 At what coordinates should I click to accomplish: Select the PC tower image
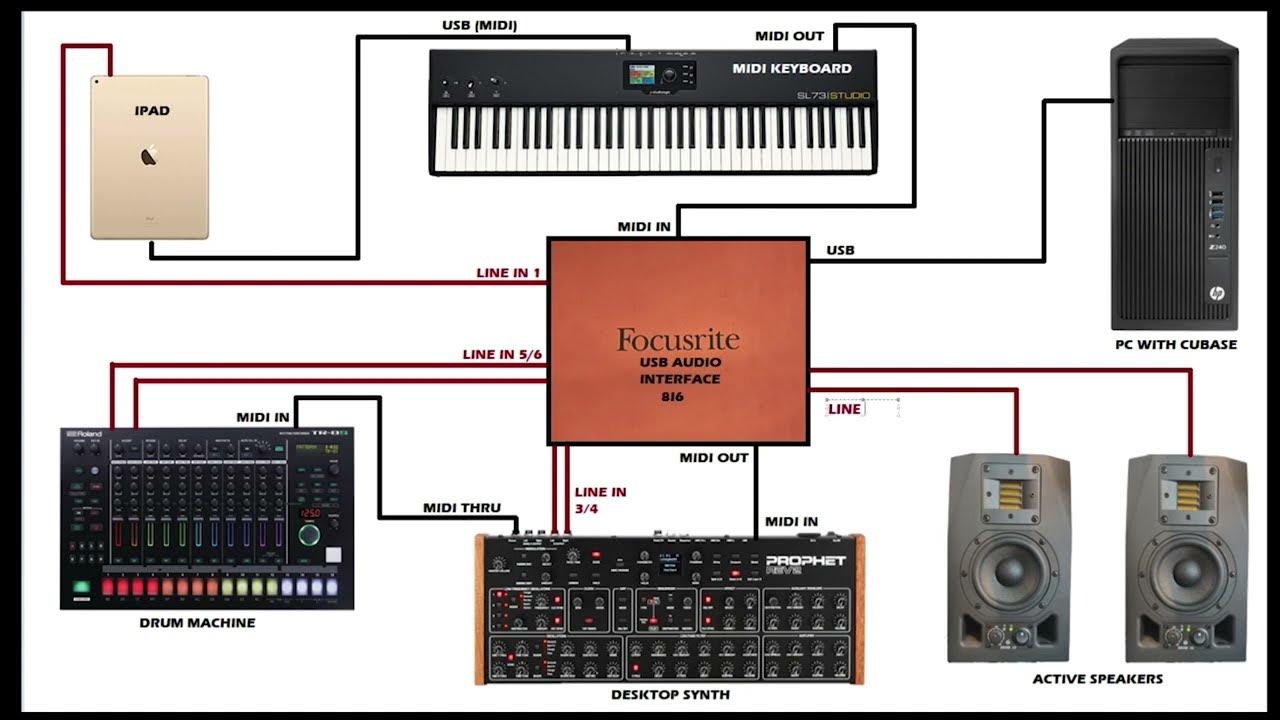pos(1175,184)
